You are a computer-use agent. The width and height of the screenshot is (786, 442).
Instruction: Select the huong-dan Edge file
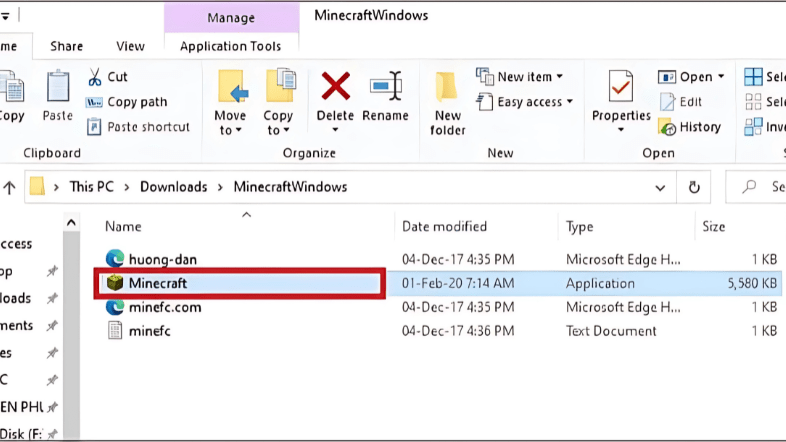click(162, 259)
